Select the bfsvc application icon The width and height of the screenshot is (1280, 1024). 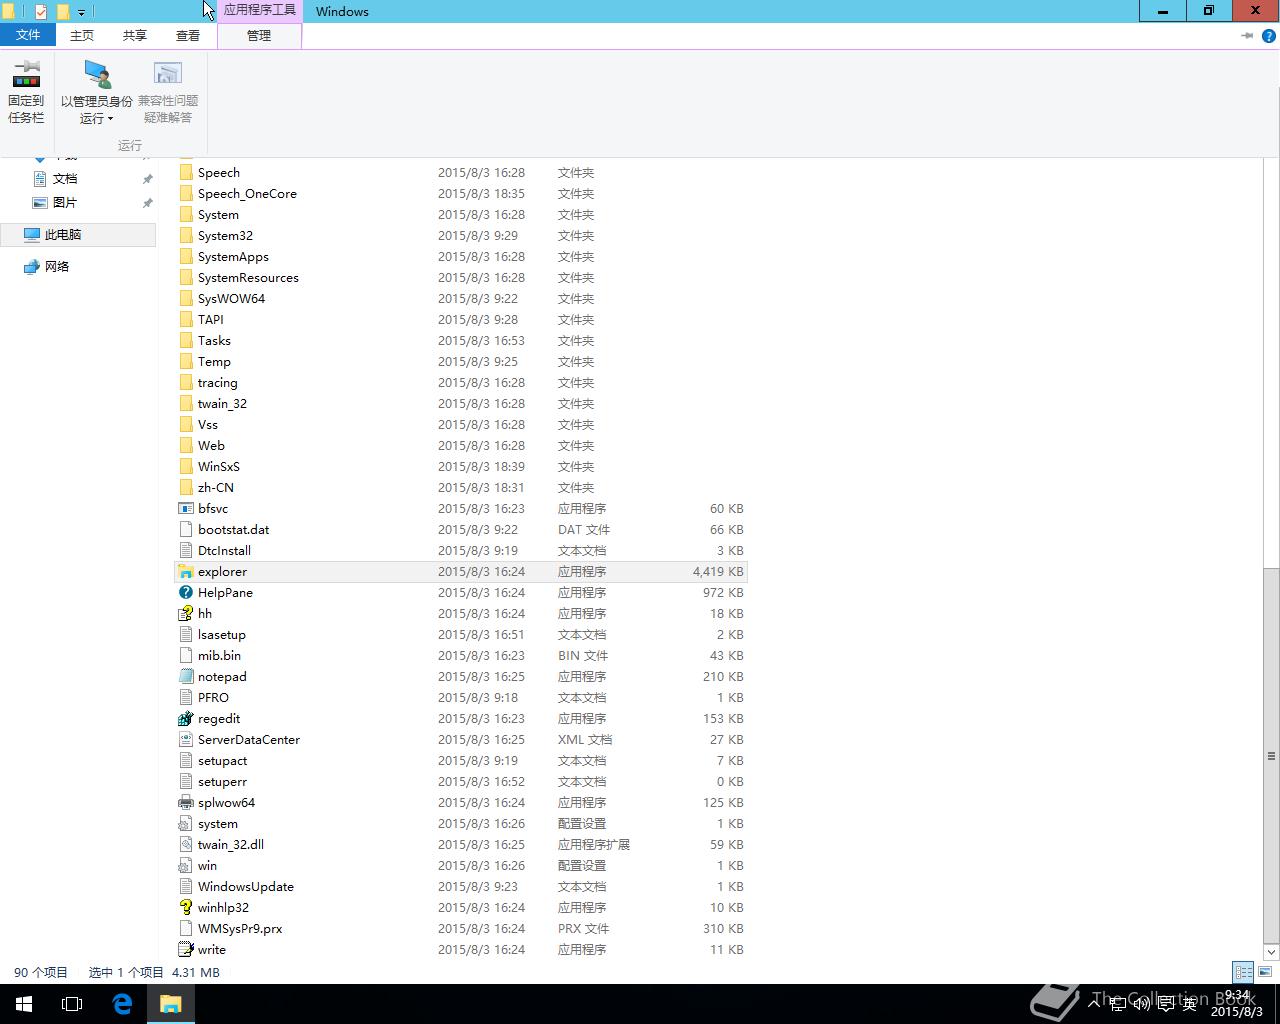(185, 508)
